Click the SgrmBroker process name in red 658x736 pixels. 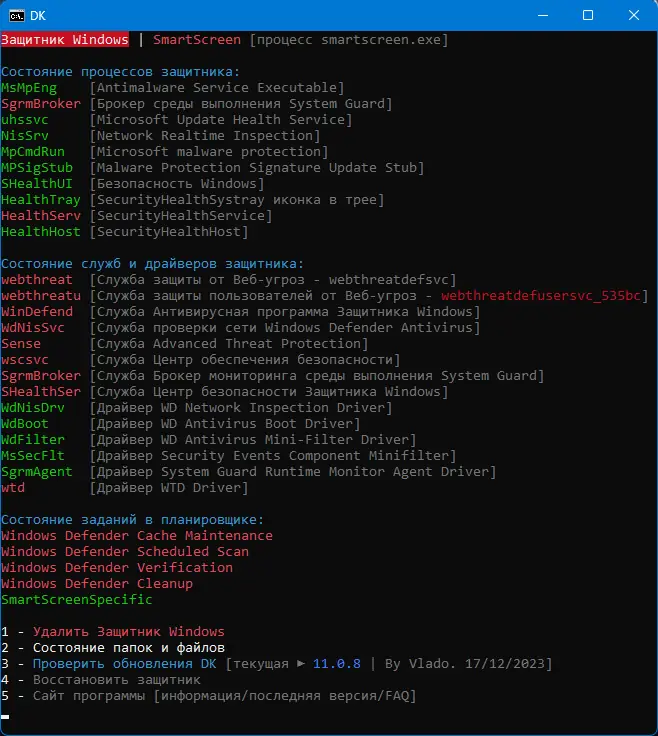click(41, 104)
